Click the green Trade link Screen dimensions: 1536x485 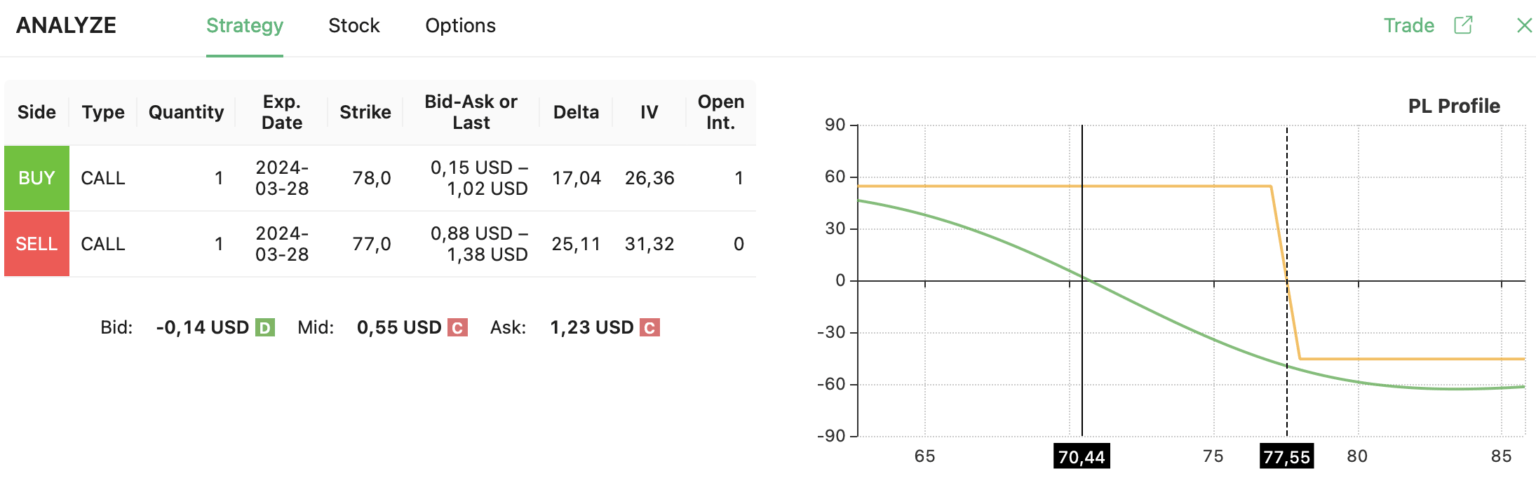[1409, 26]
